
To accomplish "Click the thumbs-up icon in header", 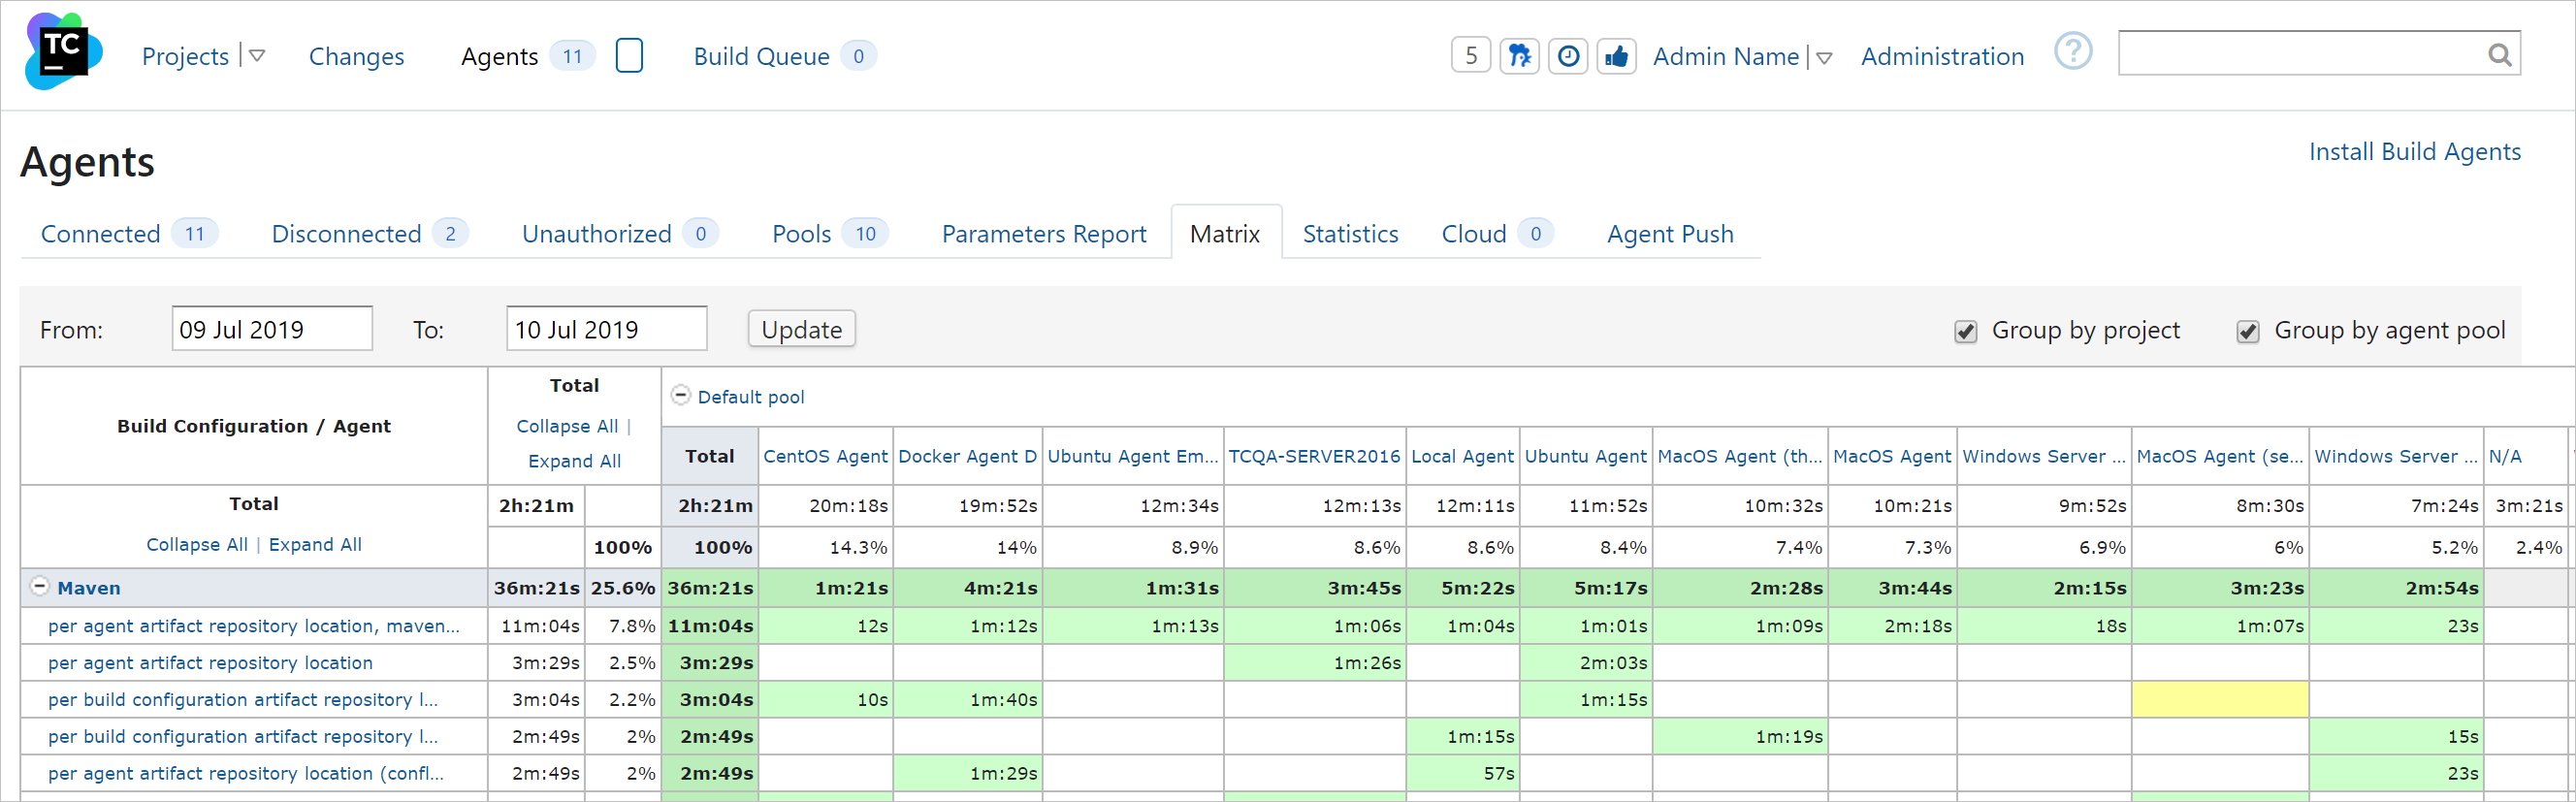I will [x=1616, y=56].
